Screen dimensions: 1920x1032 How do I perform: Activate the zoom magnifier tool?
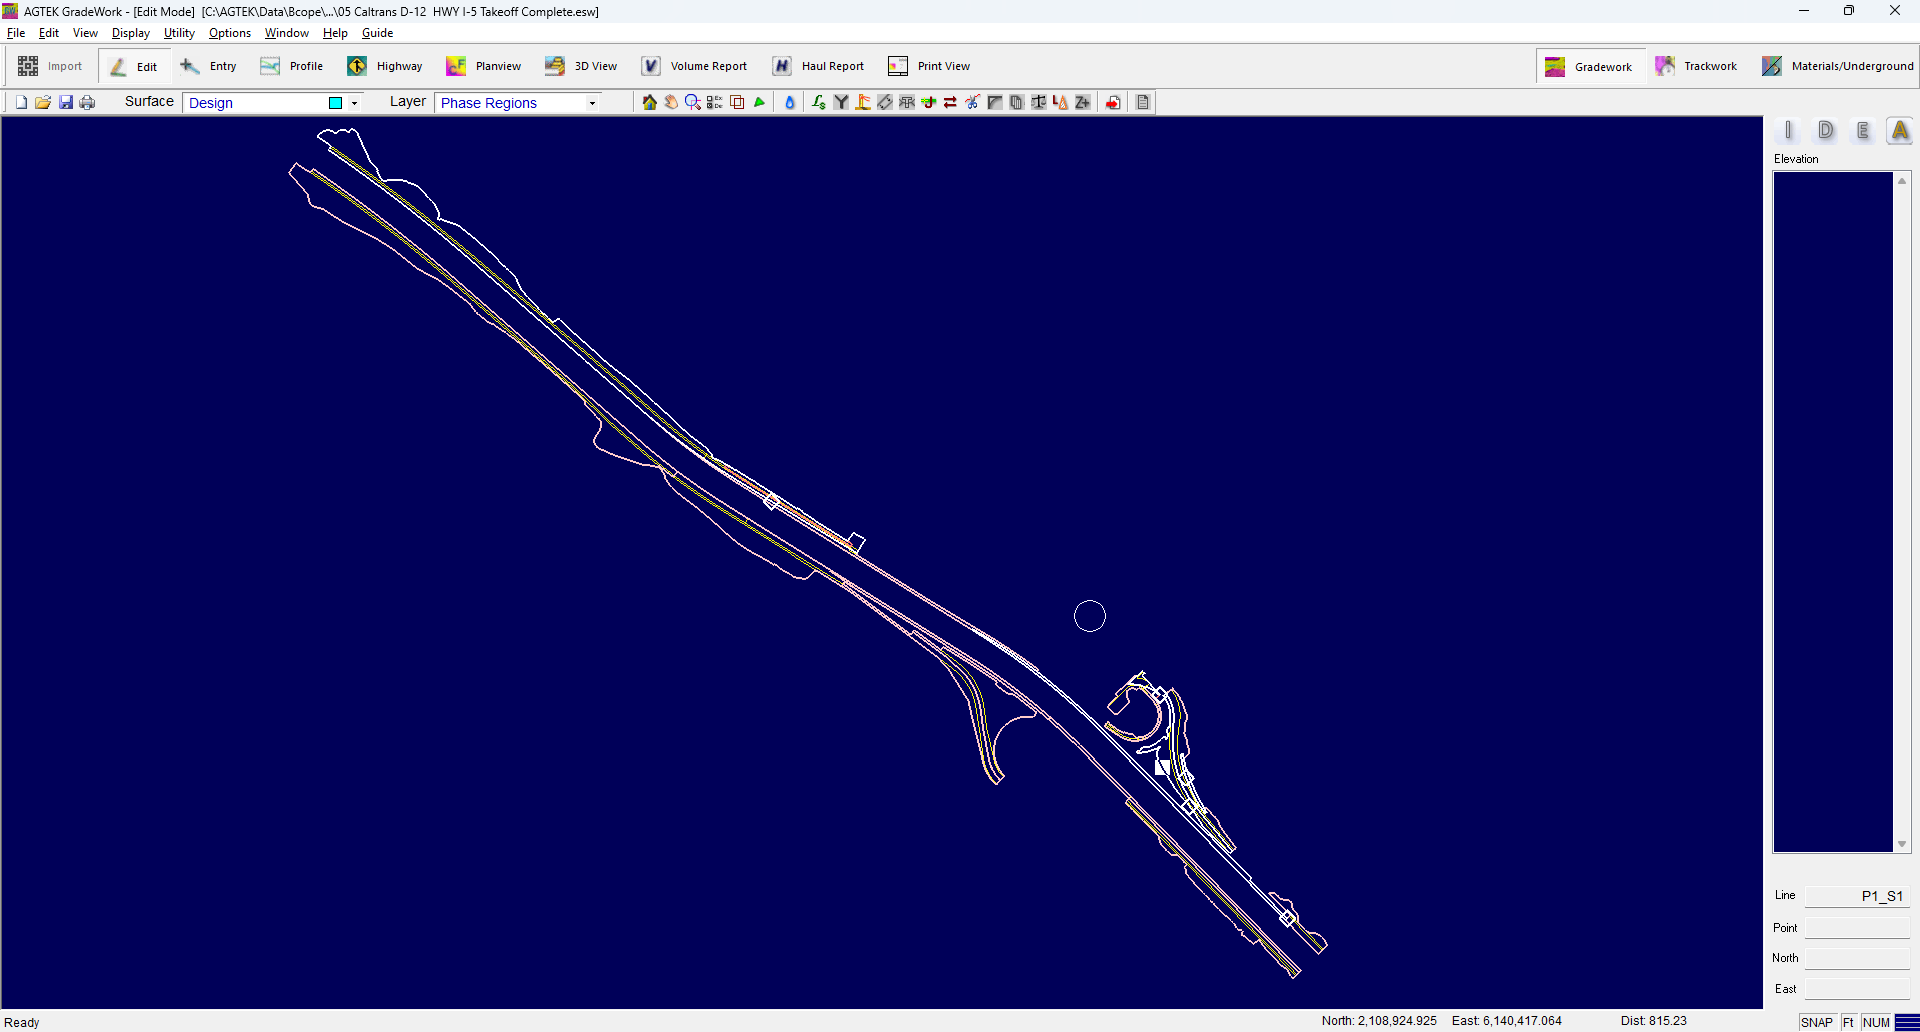click(692, 102)
